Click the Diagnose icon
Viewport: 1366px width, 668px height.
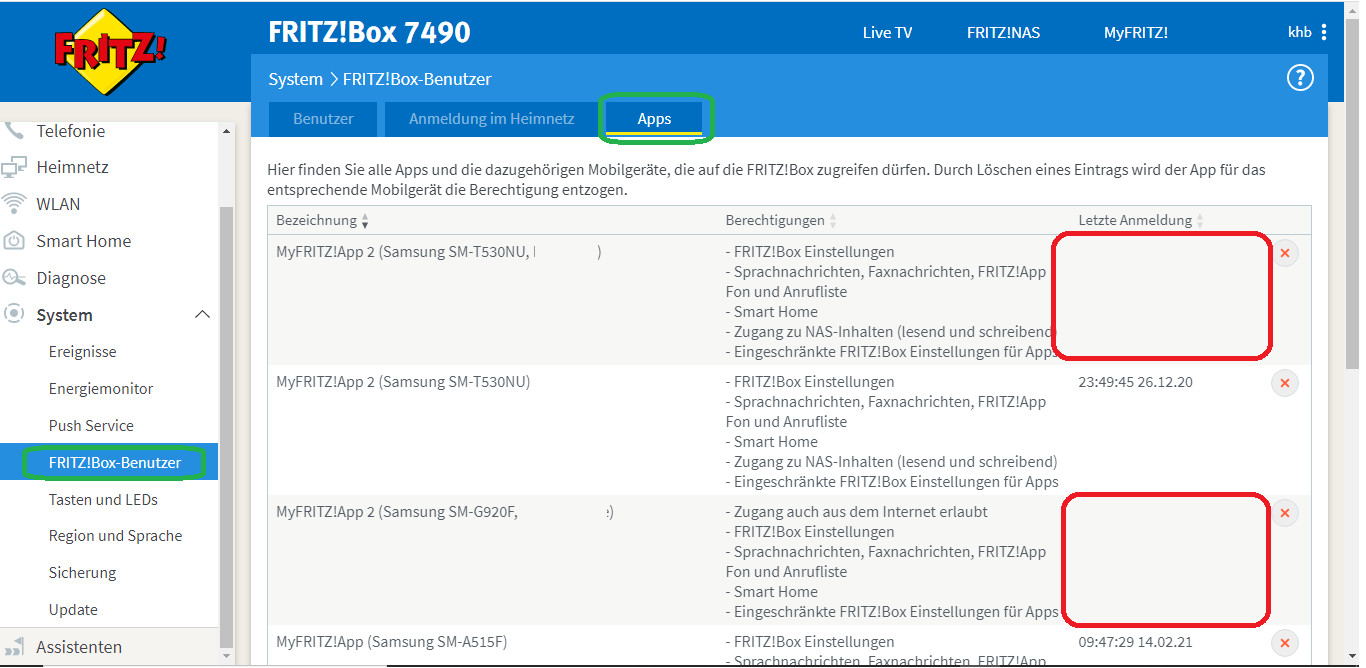(14, 278)
